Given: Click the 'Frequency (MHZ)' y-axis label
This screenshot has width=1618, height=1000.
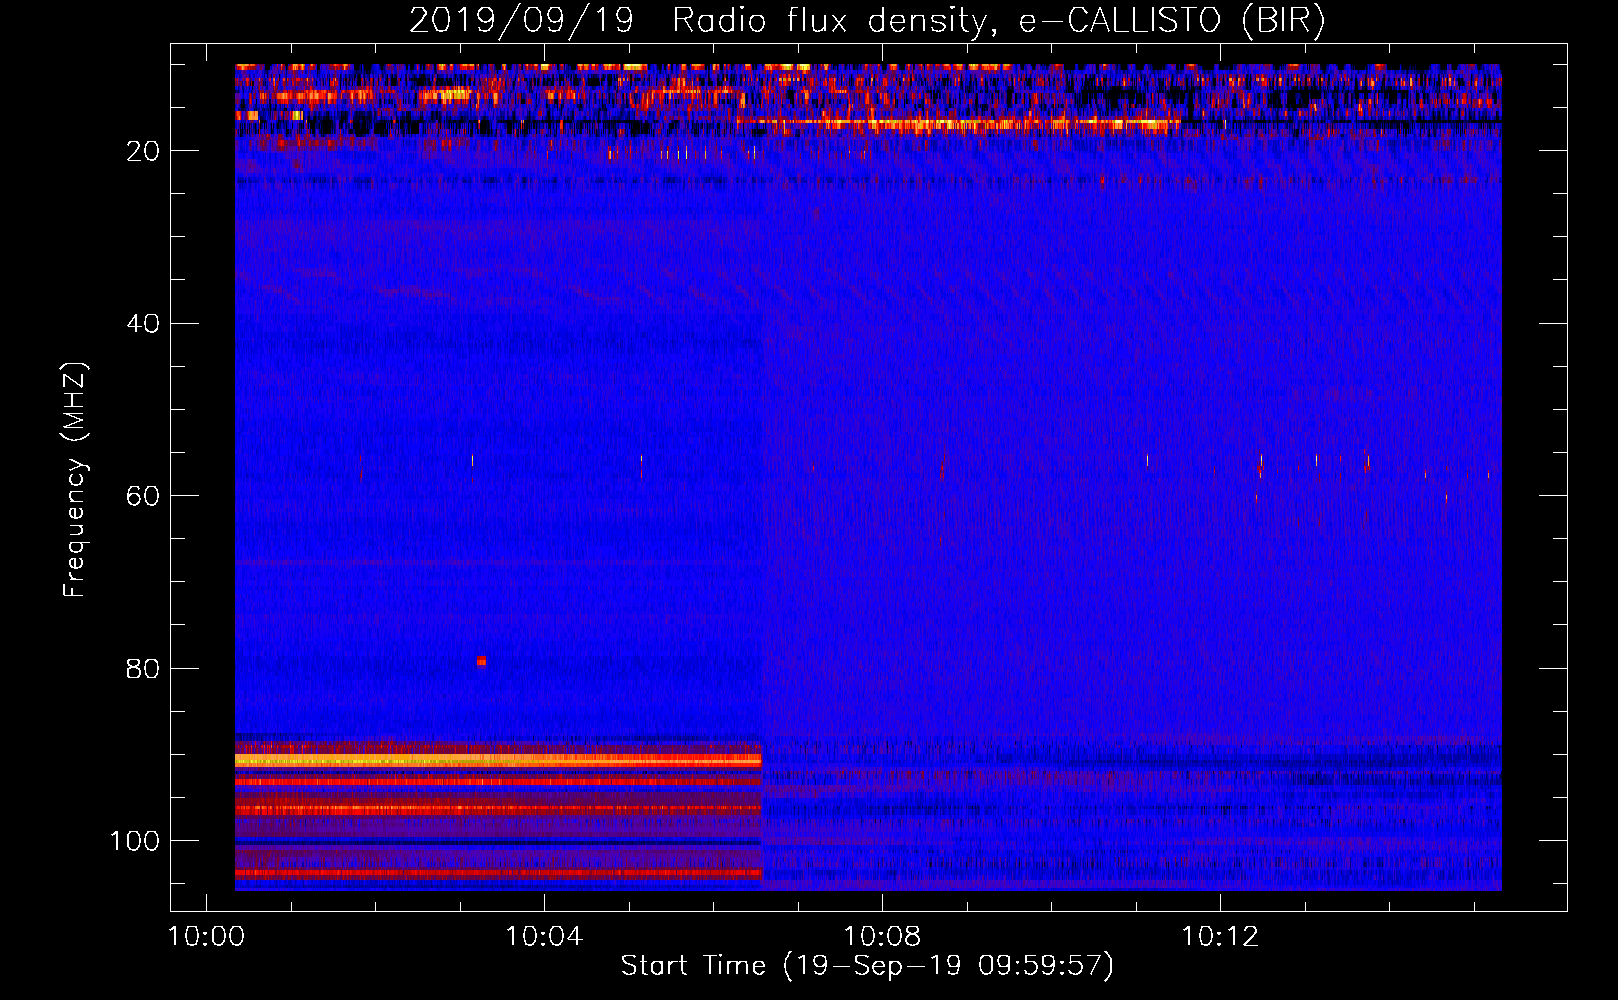Looking at the screenshot, I should tap(75, 480).
